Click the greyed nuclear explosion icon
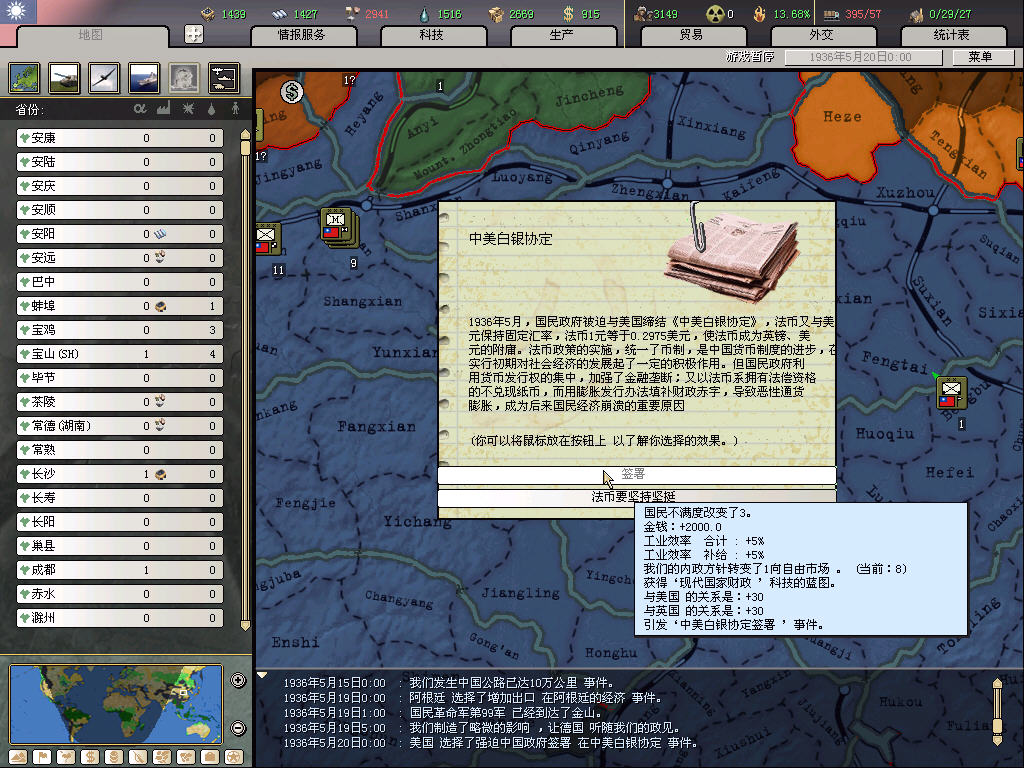The width and height of the screenshot is (1024, 768). tap(184, 78)
